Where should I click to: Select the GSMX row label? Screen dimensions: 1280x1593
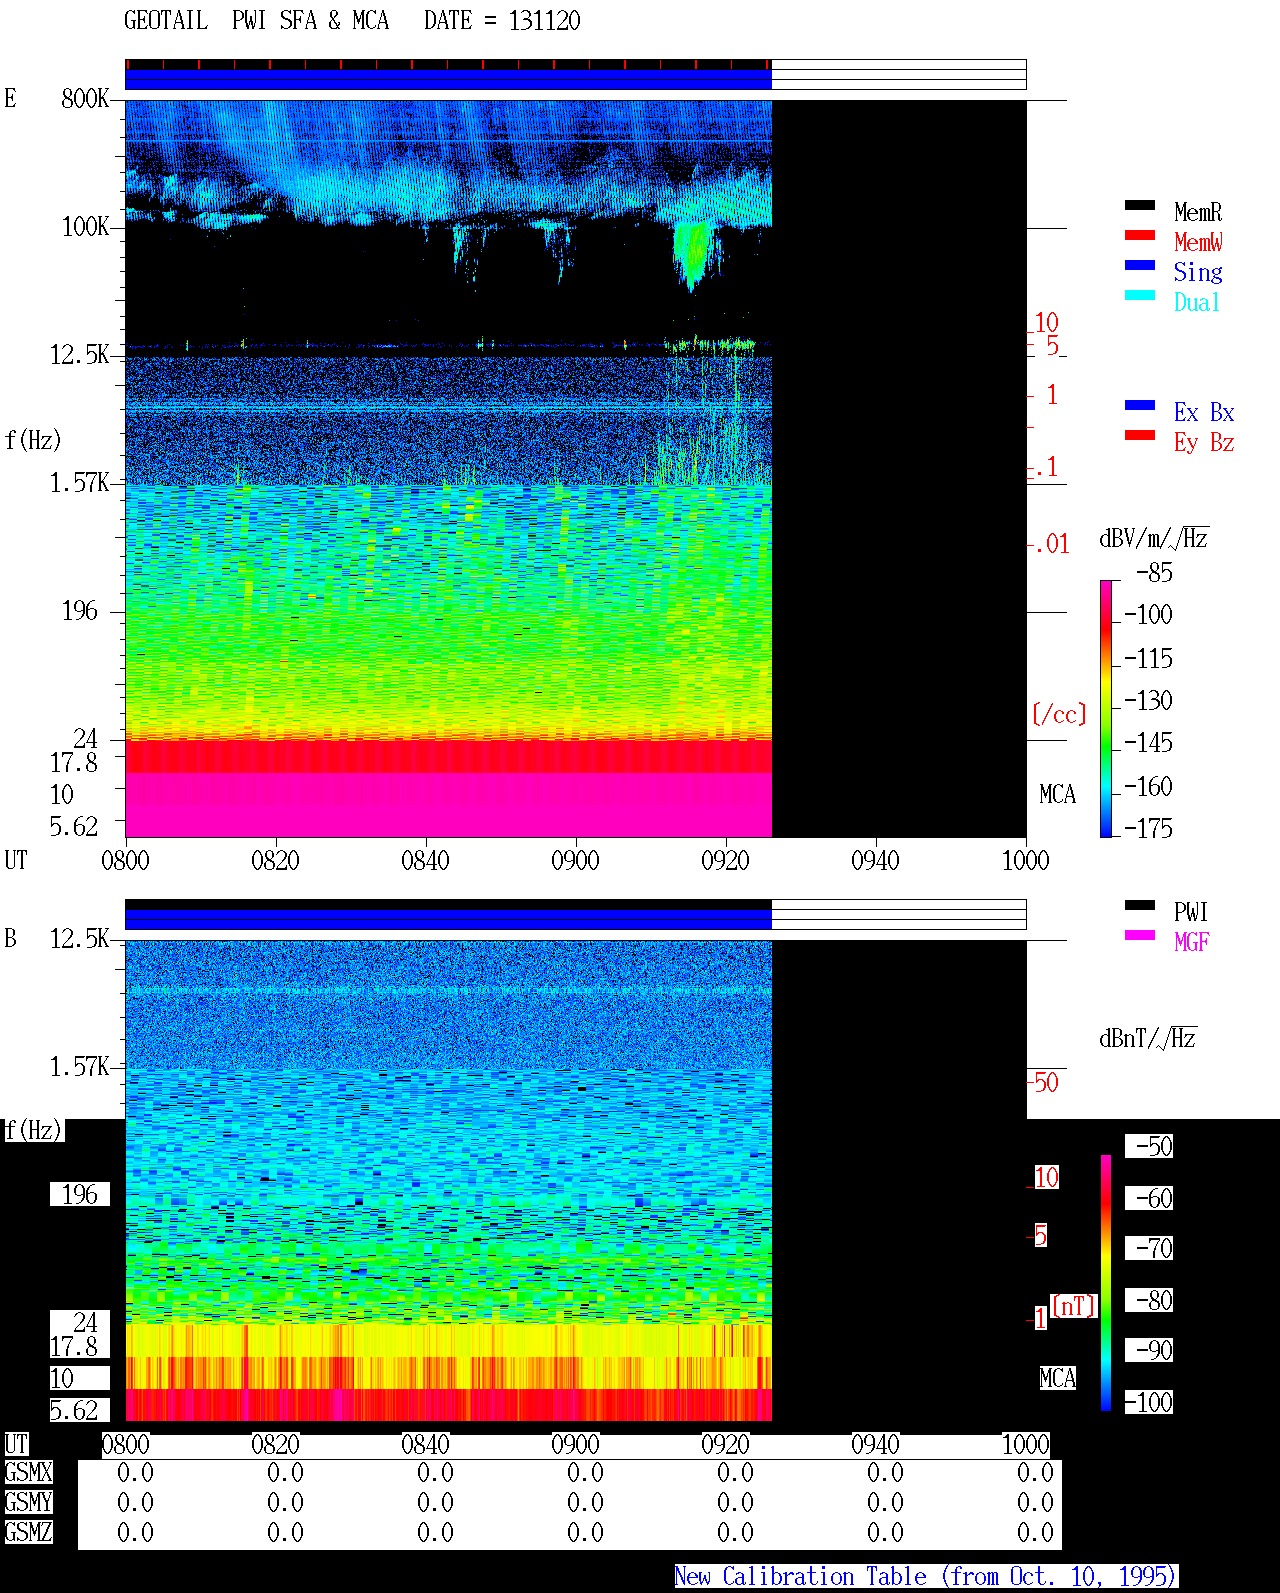coord(28,1472)
